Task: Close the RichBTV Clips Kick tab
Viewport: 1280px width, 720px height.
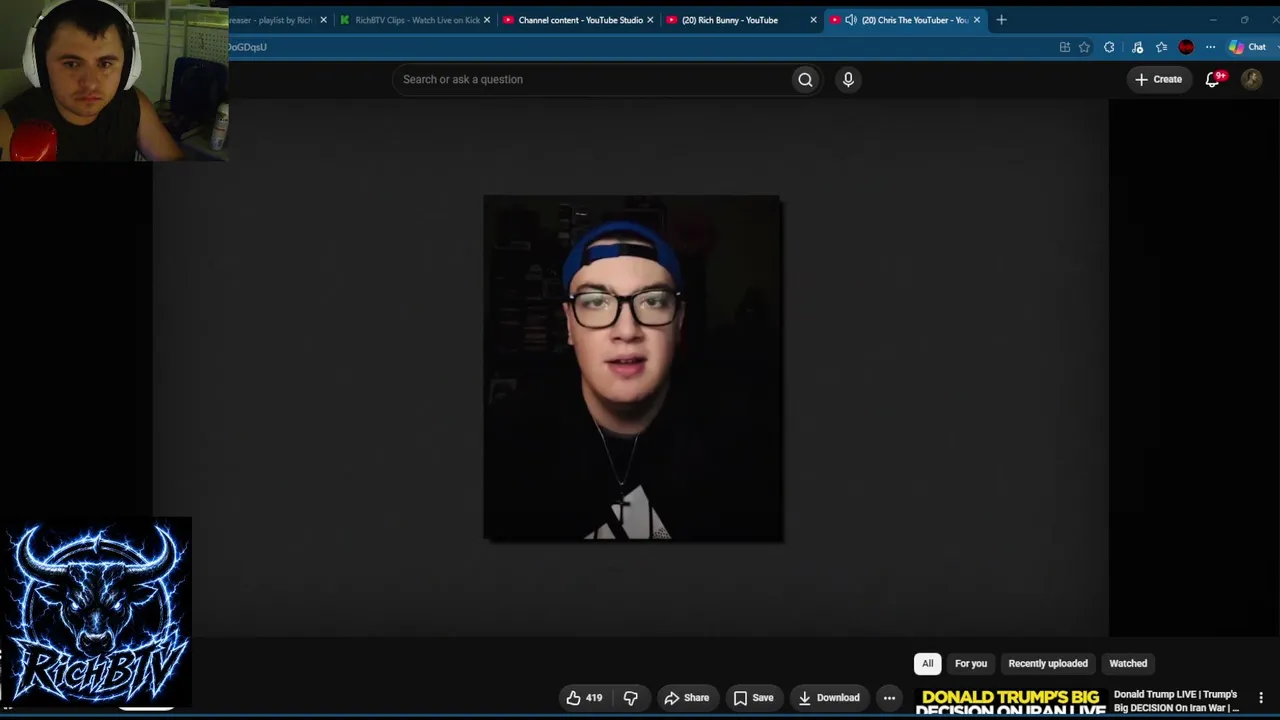Action: pyautogui.click(x=487, y=20)
